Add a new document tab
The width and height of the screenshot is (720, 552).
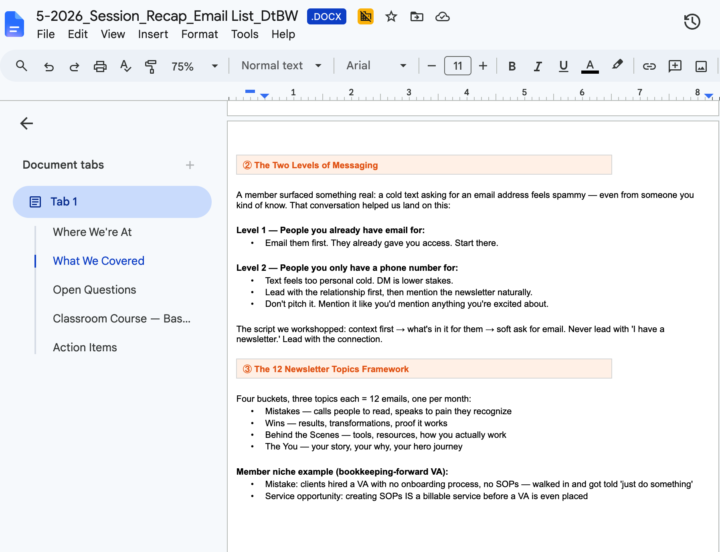point(190,165)
